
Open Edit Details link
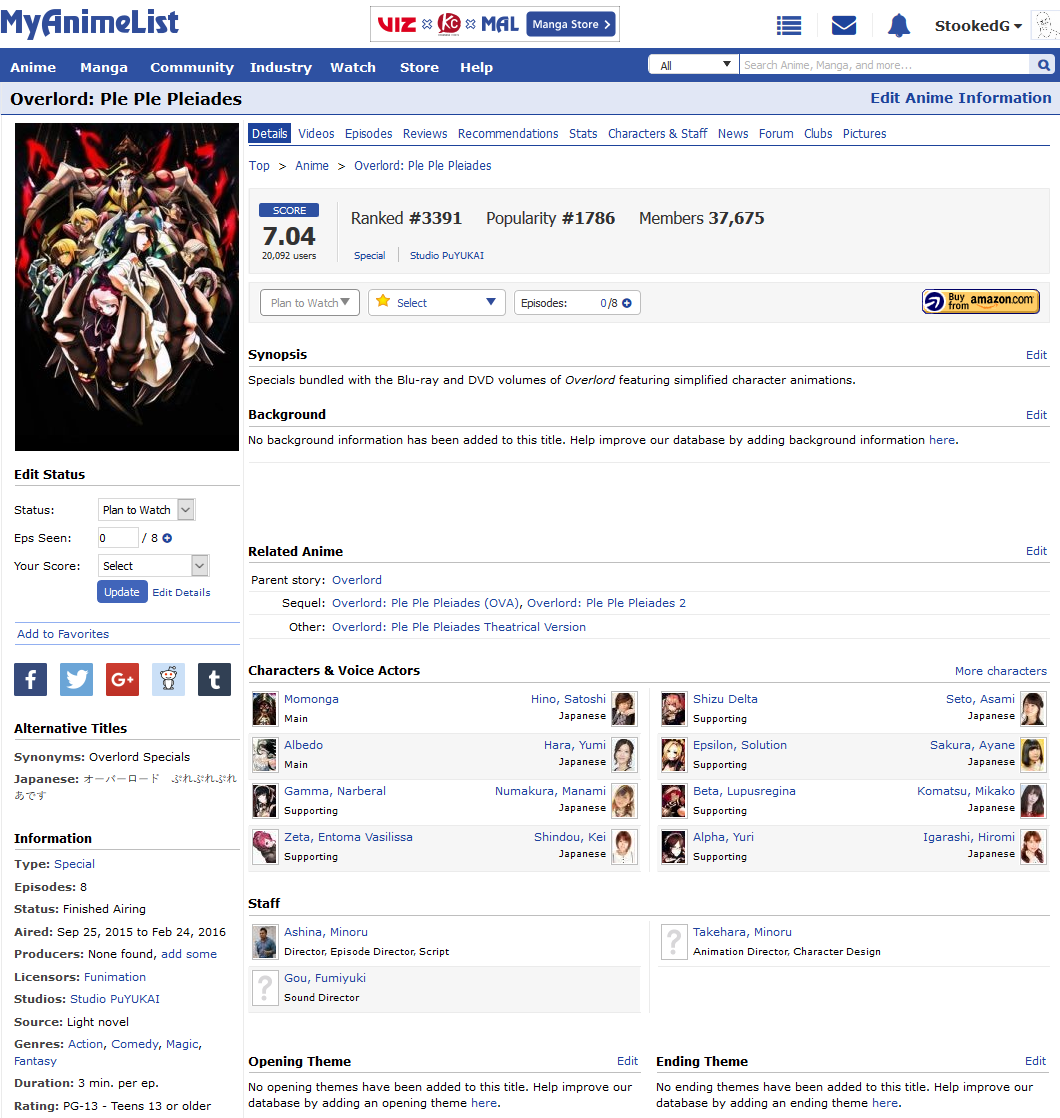pos(181,593)
